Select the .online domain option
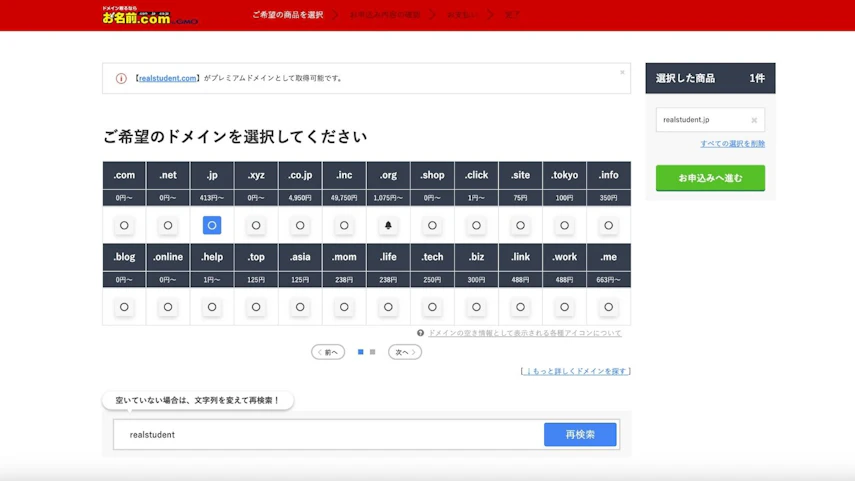855x481 pixels. click(168, 307)
